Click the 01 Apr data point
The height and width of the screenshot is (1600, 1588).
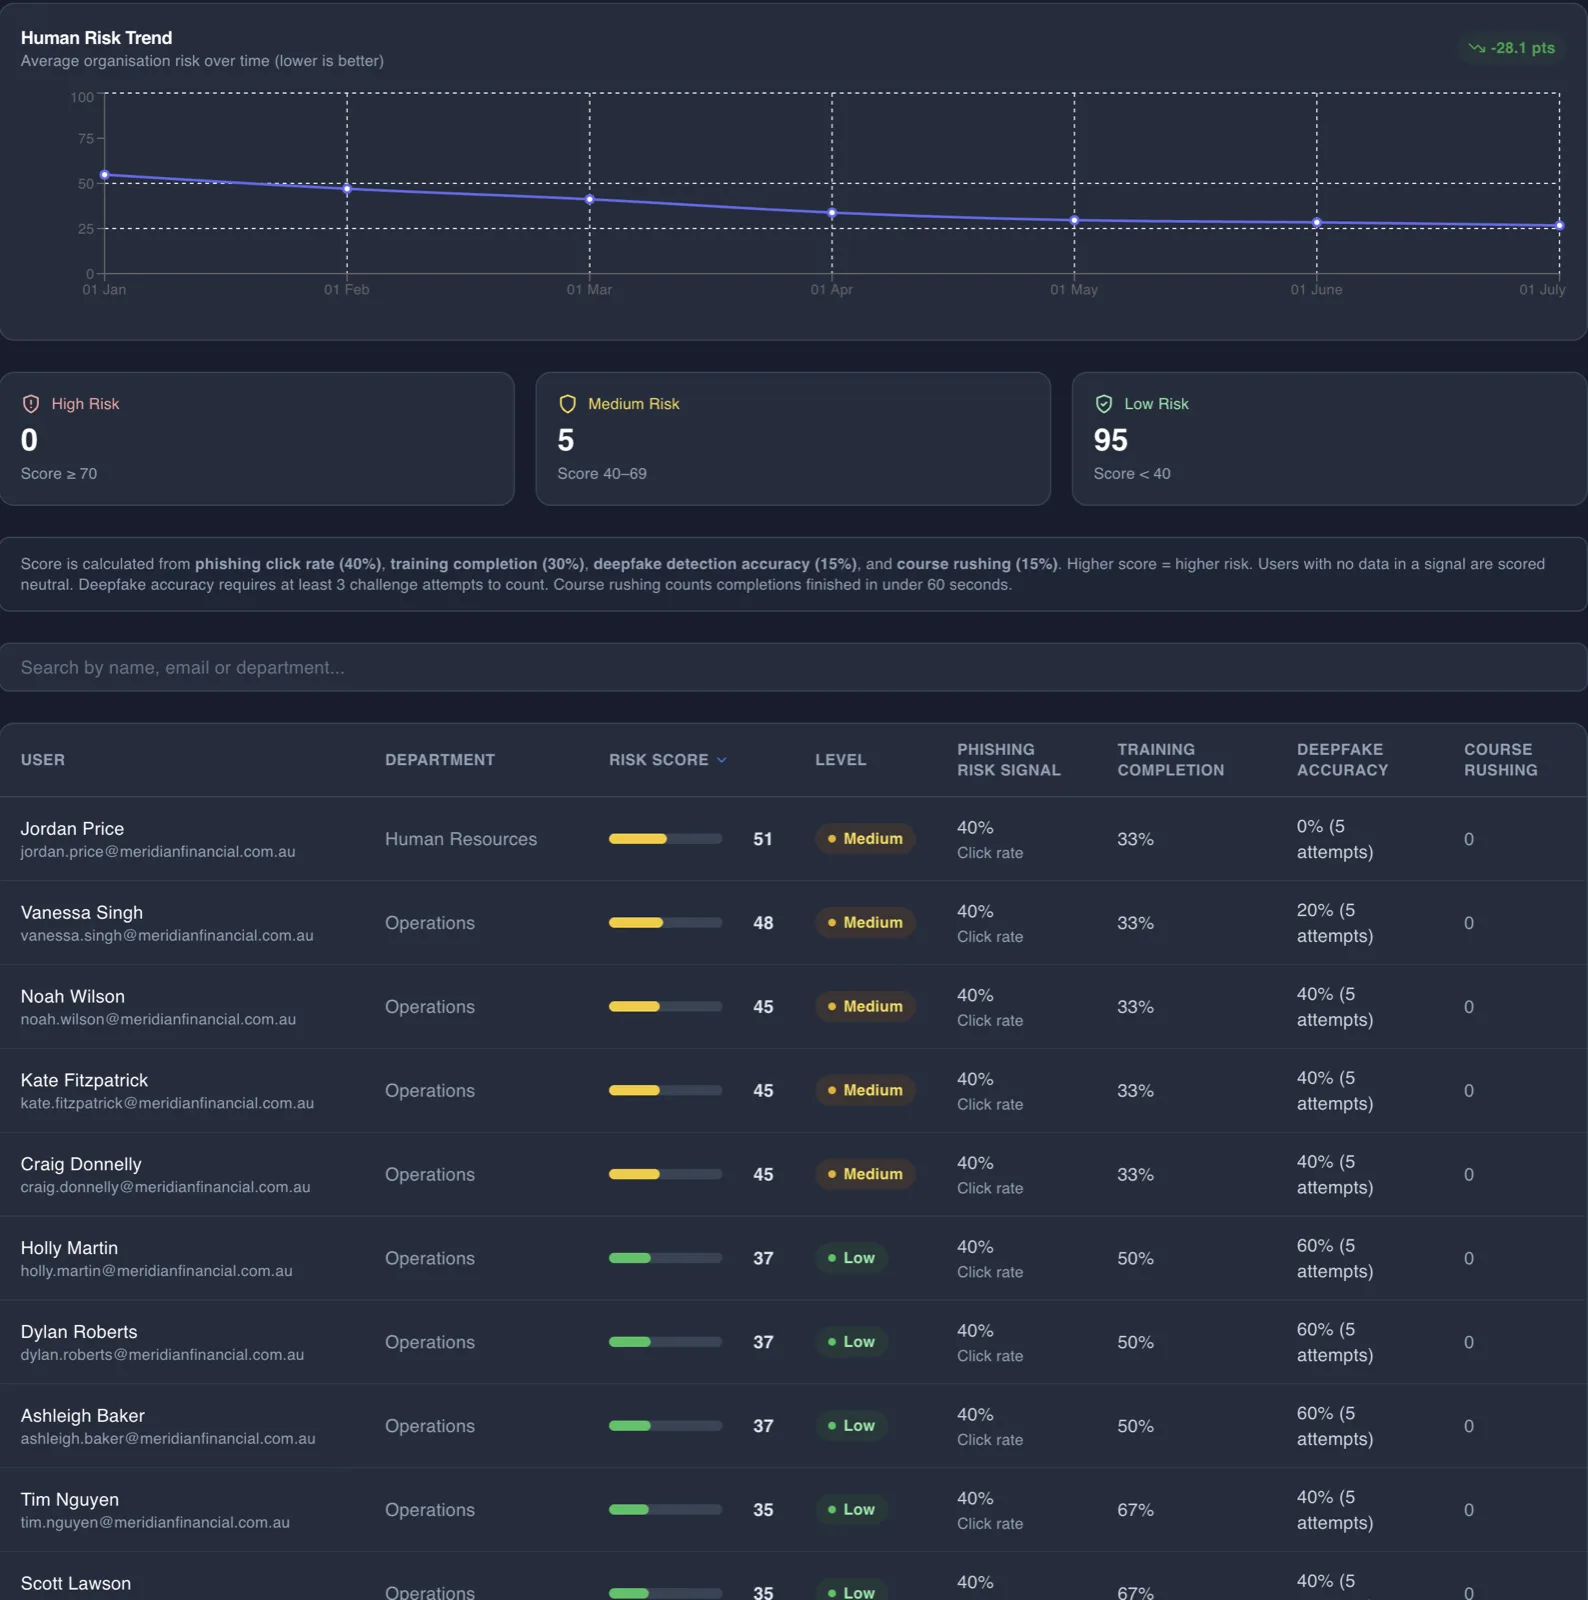(832, 213)
